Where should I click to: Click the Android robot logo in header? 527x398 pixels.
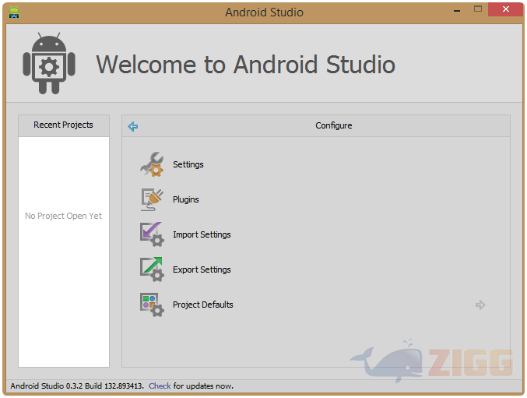point(49,63)
